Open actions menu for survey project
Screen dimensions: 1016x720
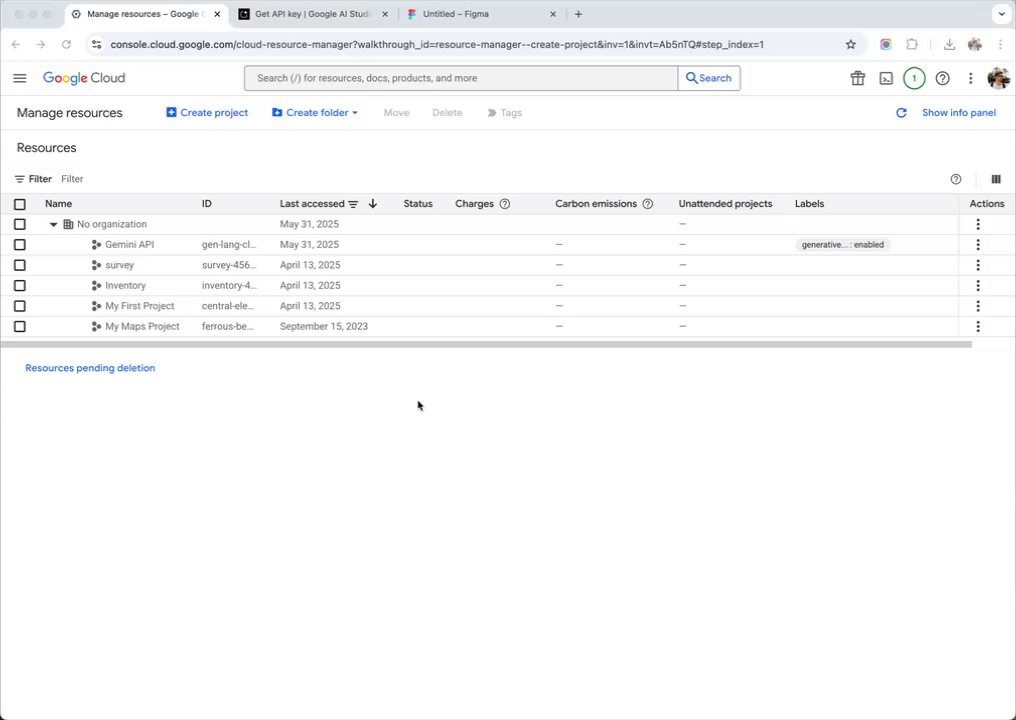point(978,265)
